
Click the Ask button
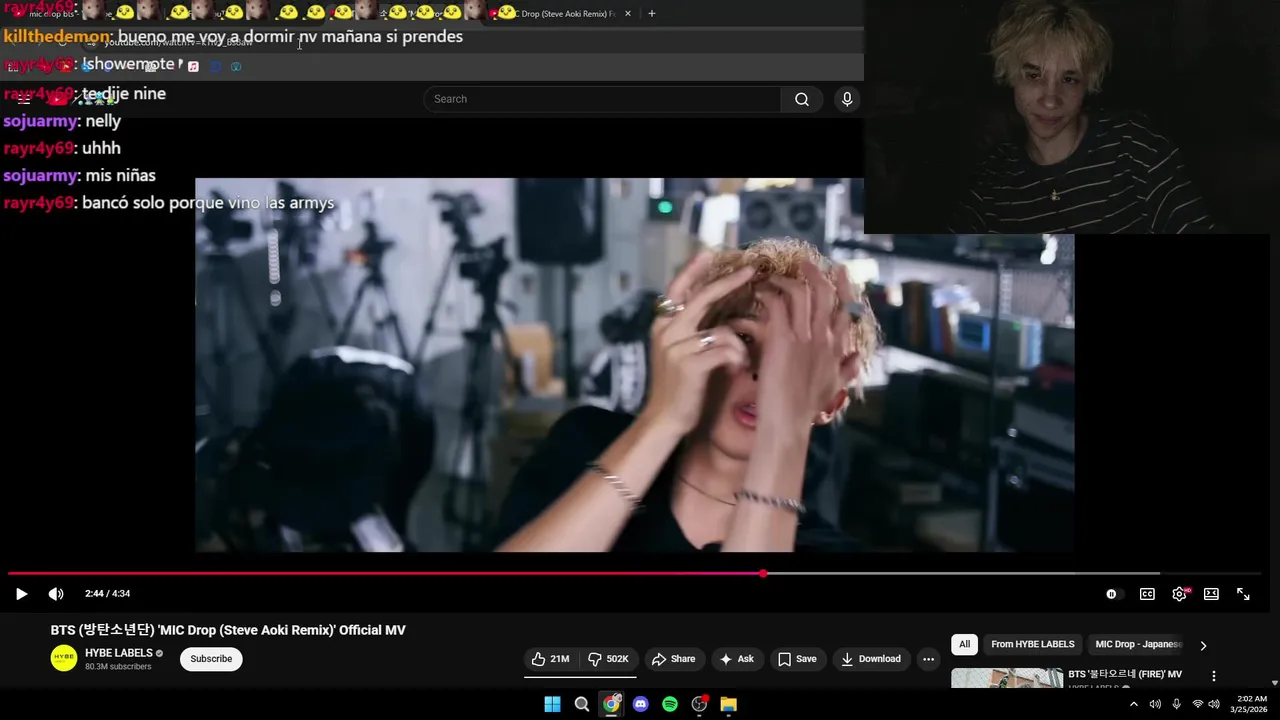736,659
